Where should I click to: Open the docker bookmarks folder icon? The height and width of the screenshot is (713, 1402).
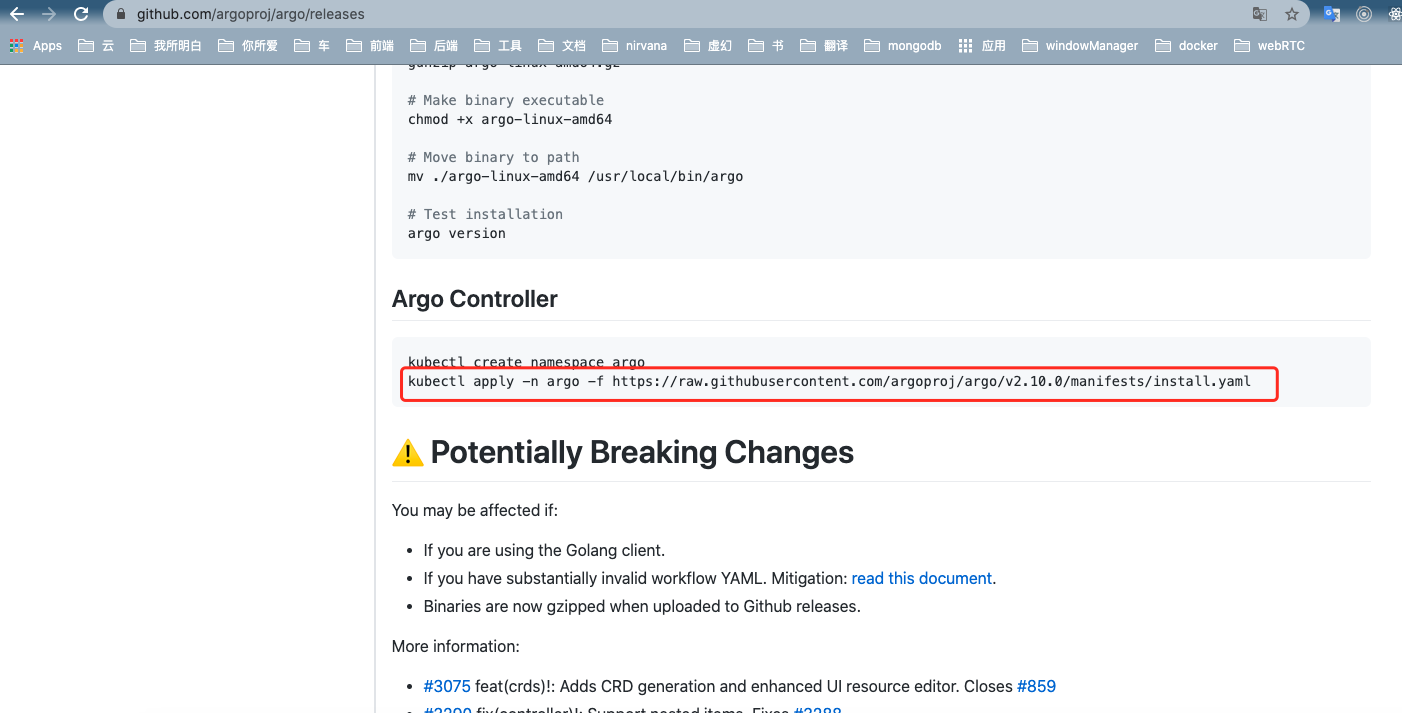pos(1162,45)
